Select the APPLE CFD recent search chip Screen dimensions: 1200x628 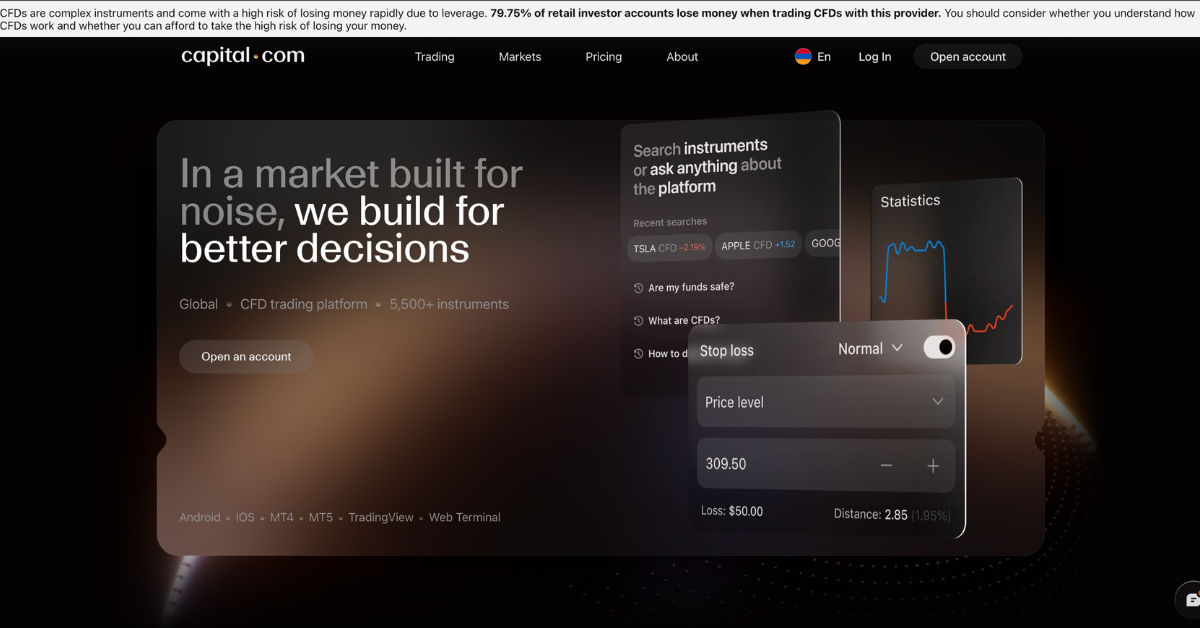(x=758, y=245)
